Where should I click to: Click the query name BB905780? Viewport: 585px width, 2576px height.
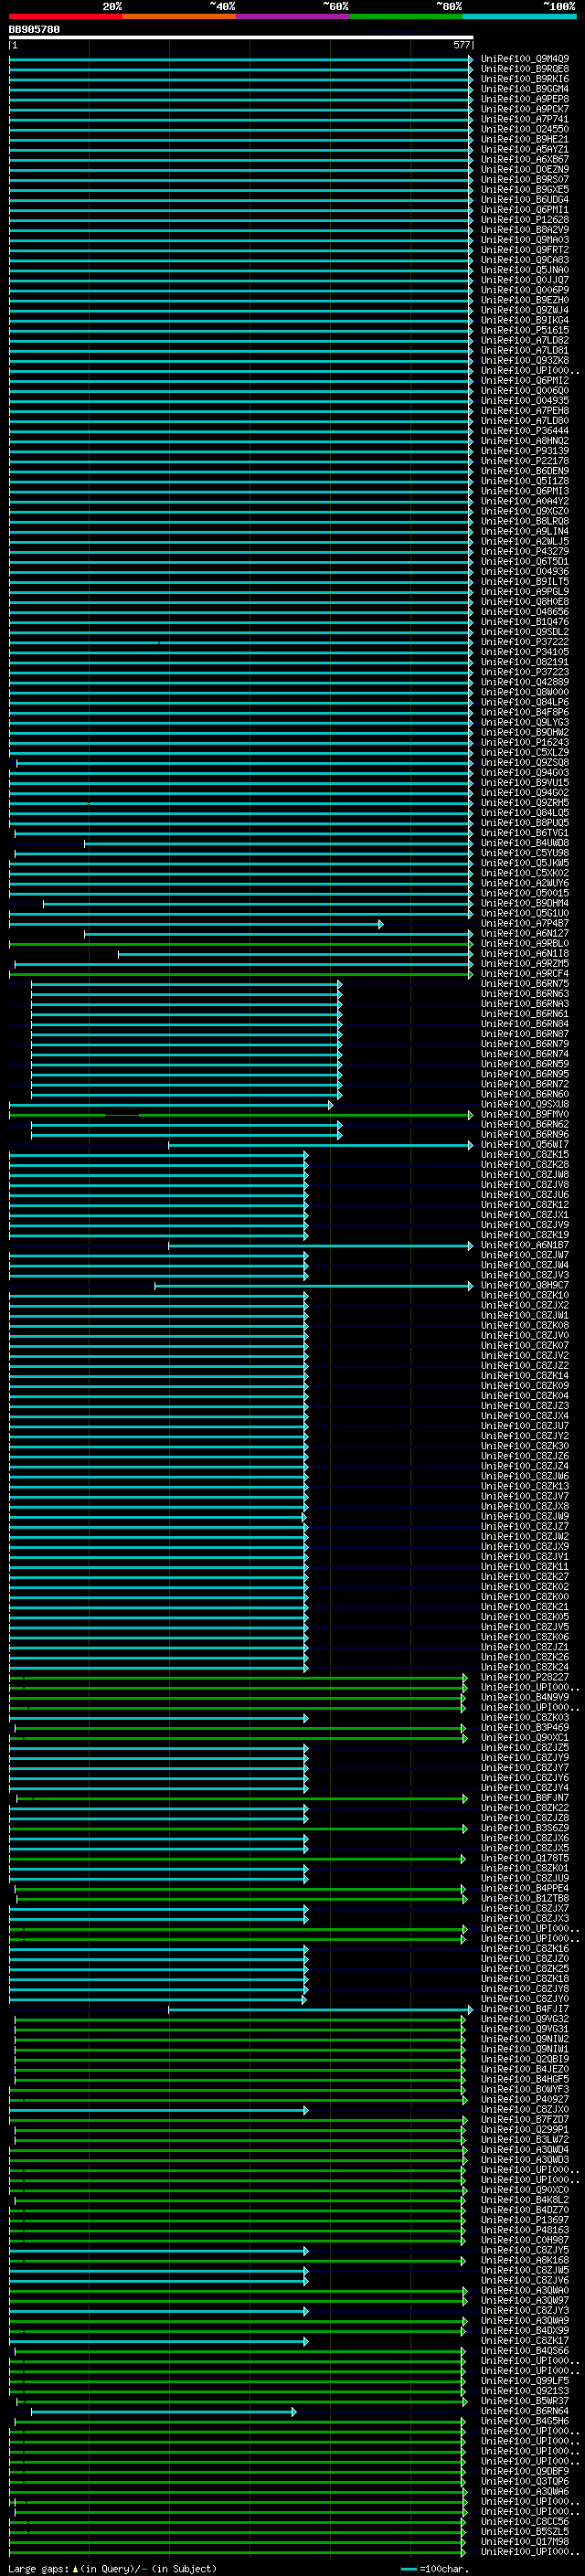pos(34,30)
